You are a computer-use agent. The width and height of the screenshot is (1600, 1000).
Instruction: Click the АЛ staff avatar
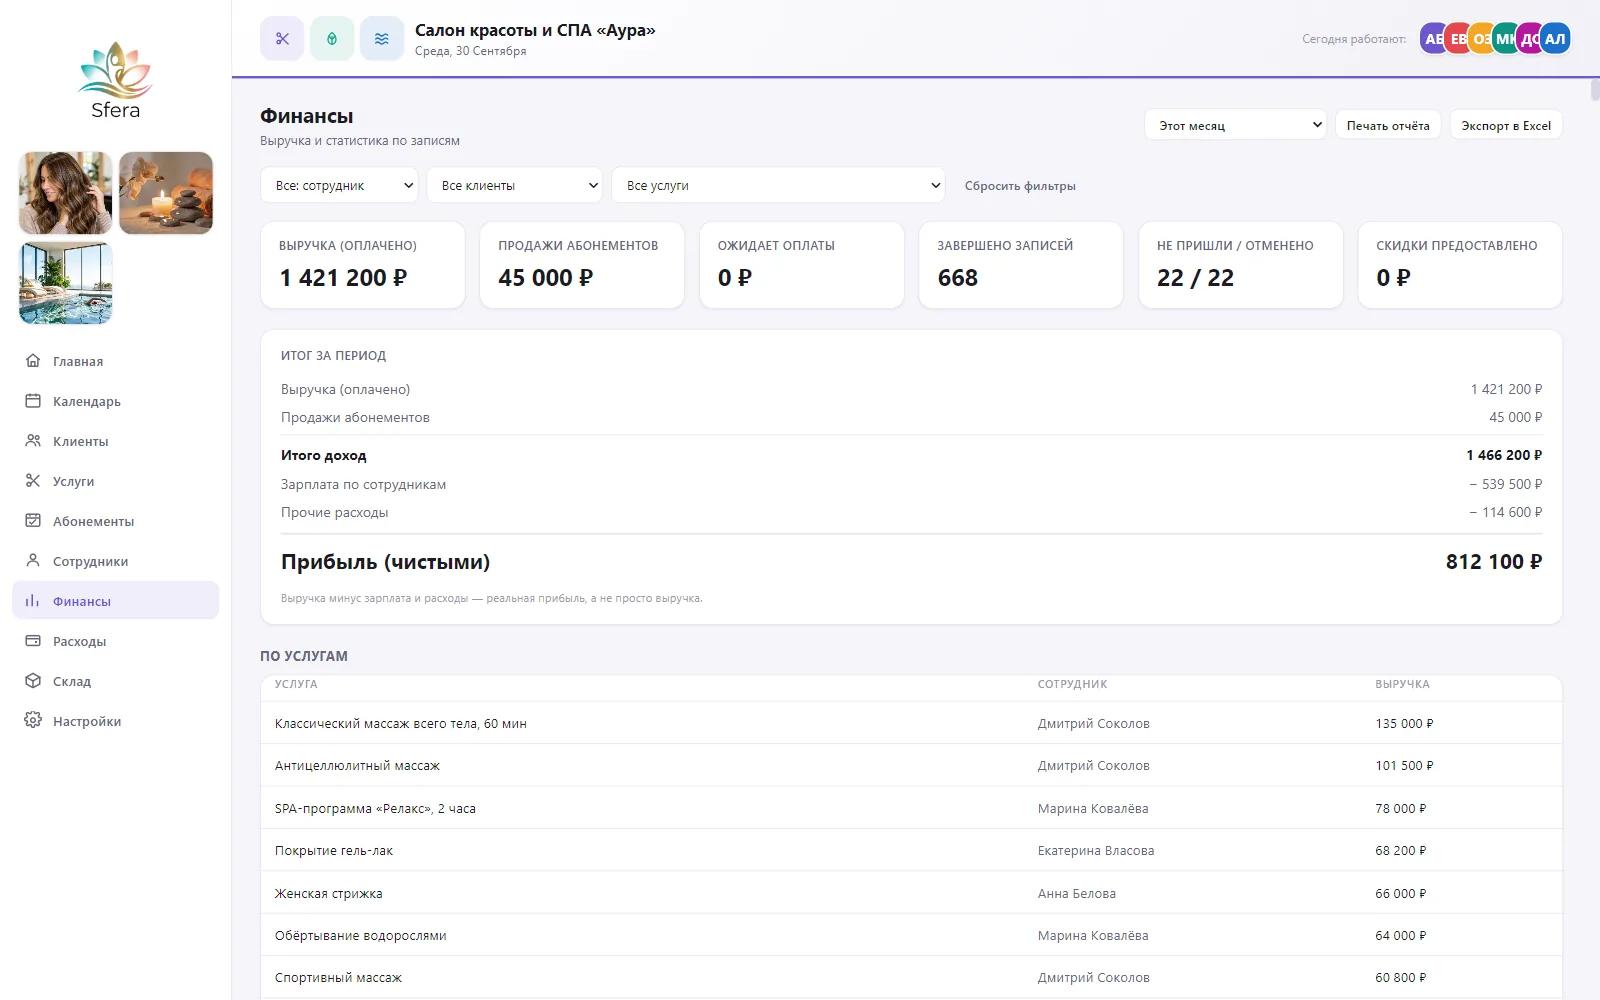tap(1555, 39)
